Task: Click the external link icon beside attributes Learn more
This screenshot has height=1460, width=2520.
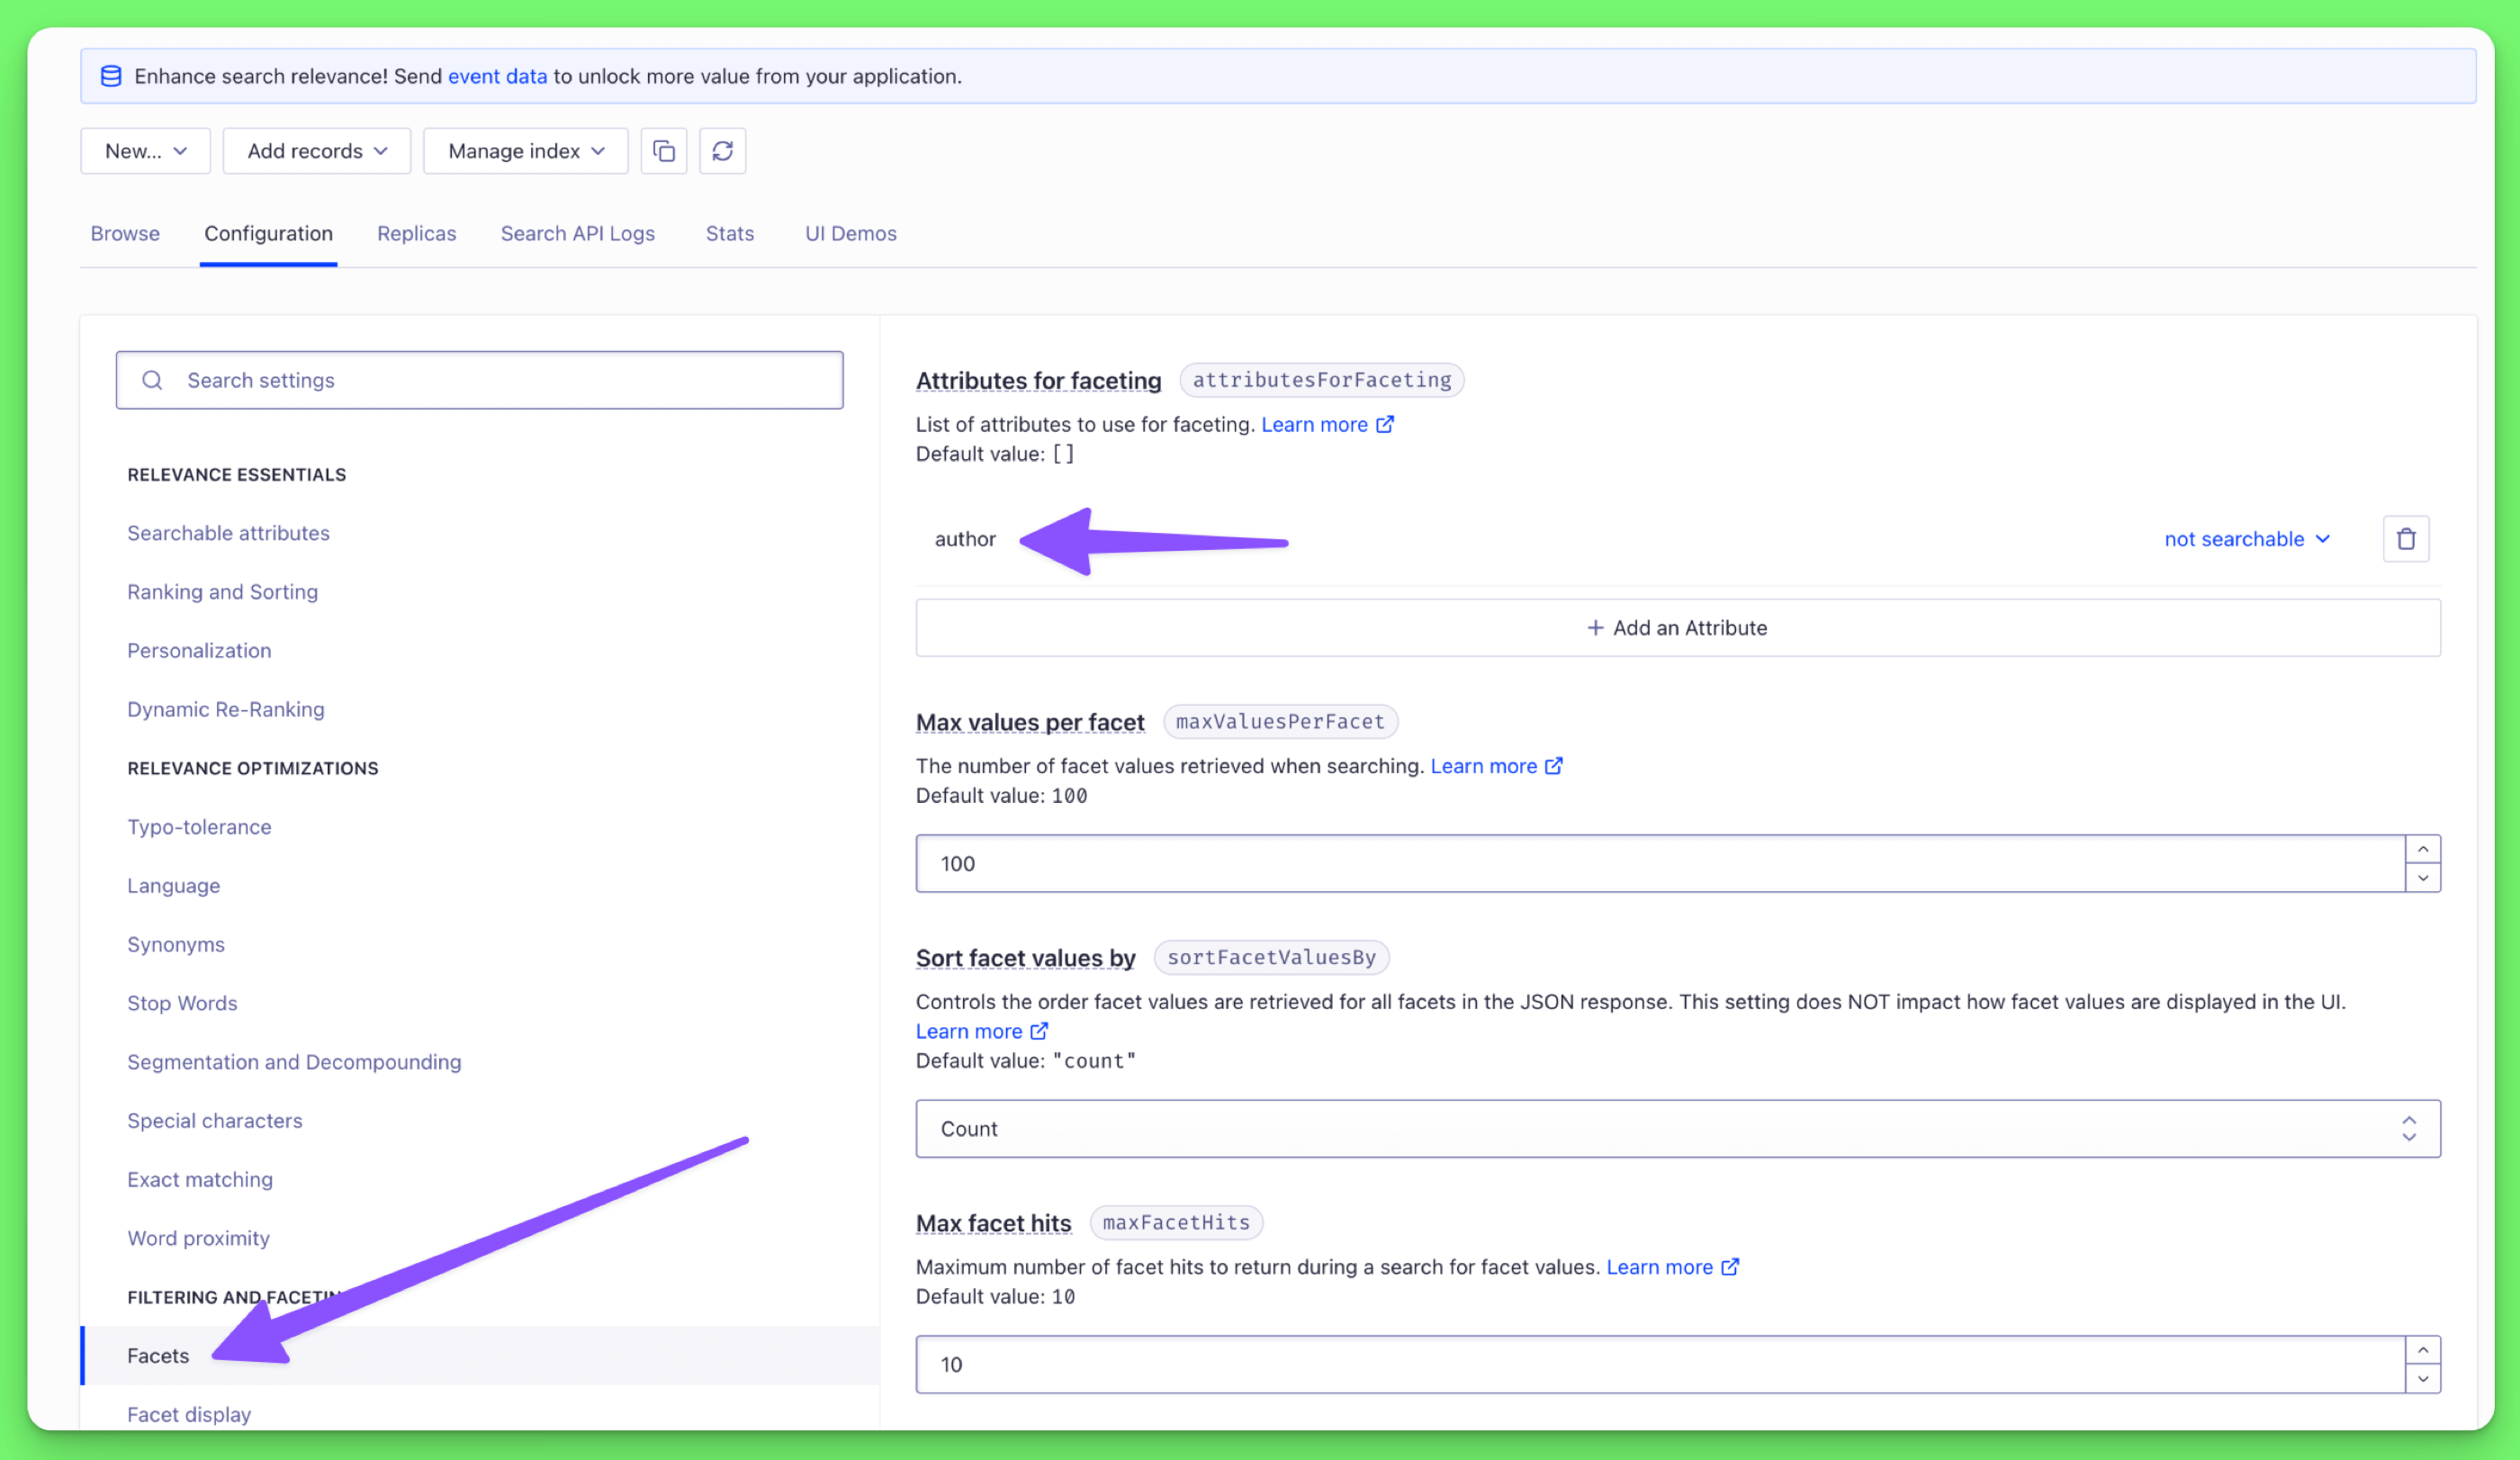Action: [x=1384, y=425]
